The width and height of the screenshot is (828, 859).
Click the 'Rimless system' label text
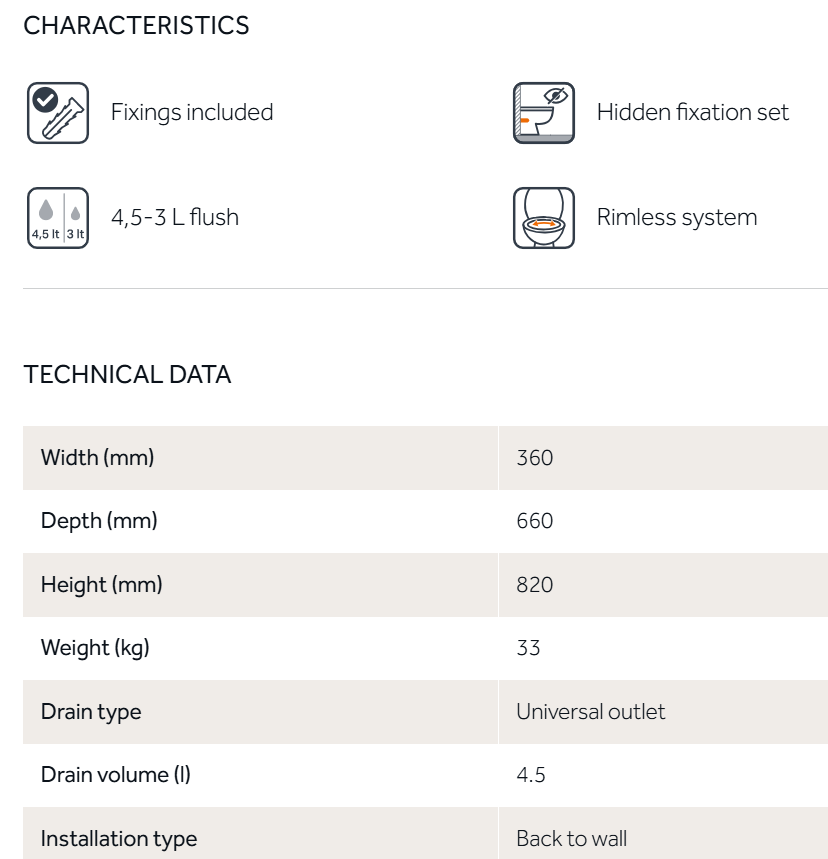[676, 217]
